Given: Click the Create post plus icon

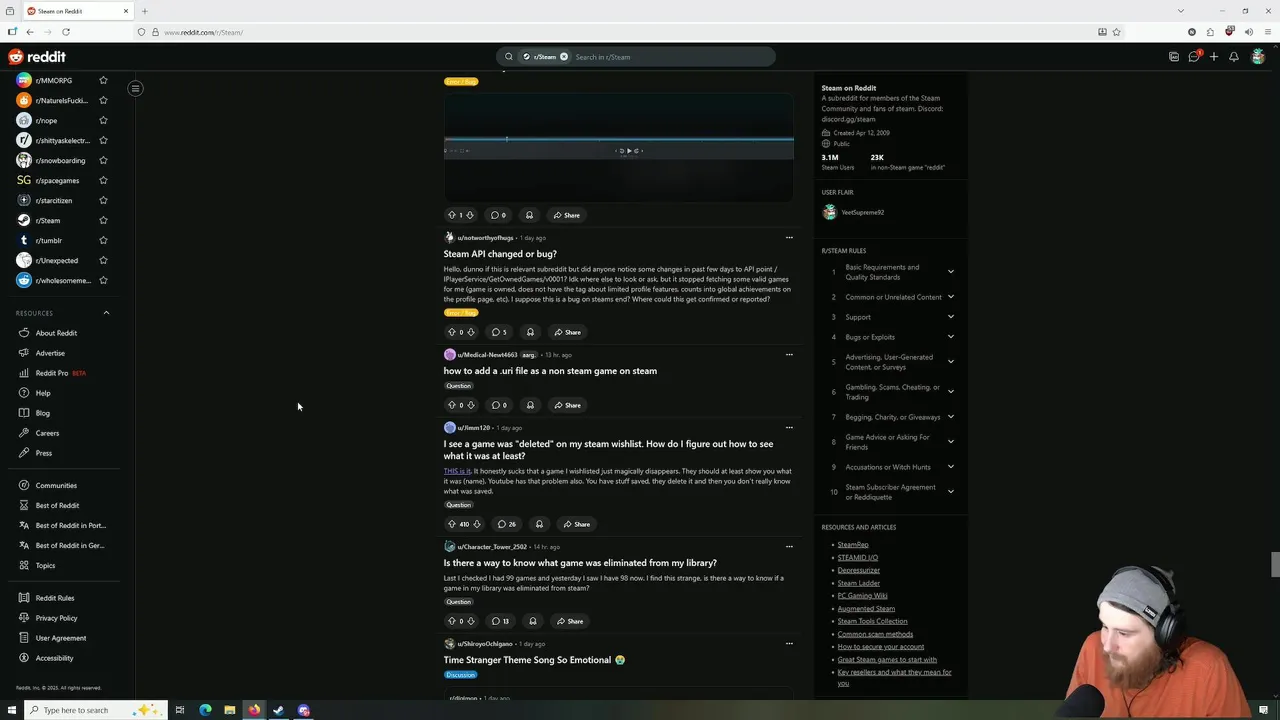Looking at the screenshot, I should [x=1214, y=57].
